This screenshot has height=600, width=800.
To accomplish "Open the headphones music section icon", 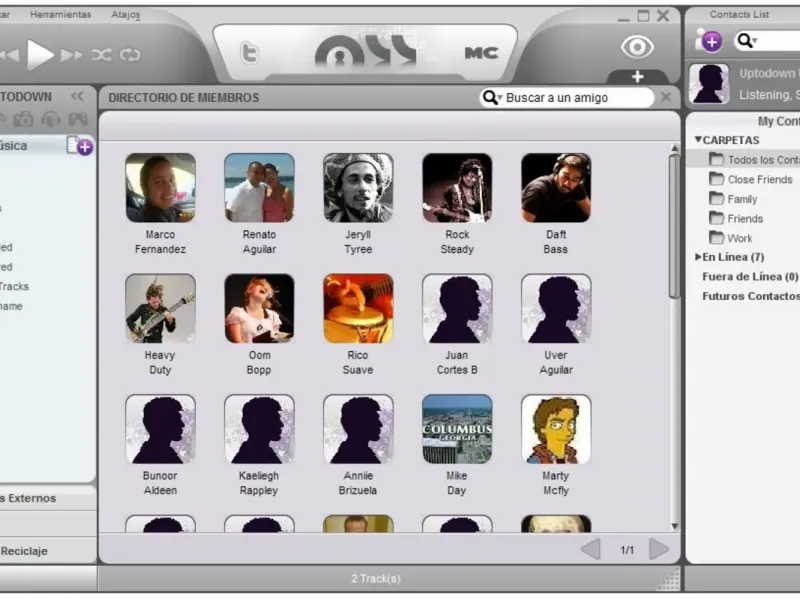I will click(51, 119).
